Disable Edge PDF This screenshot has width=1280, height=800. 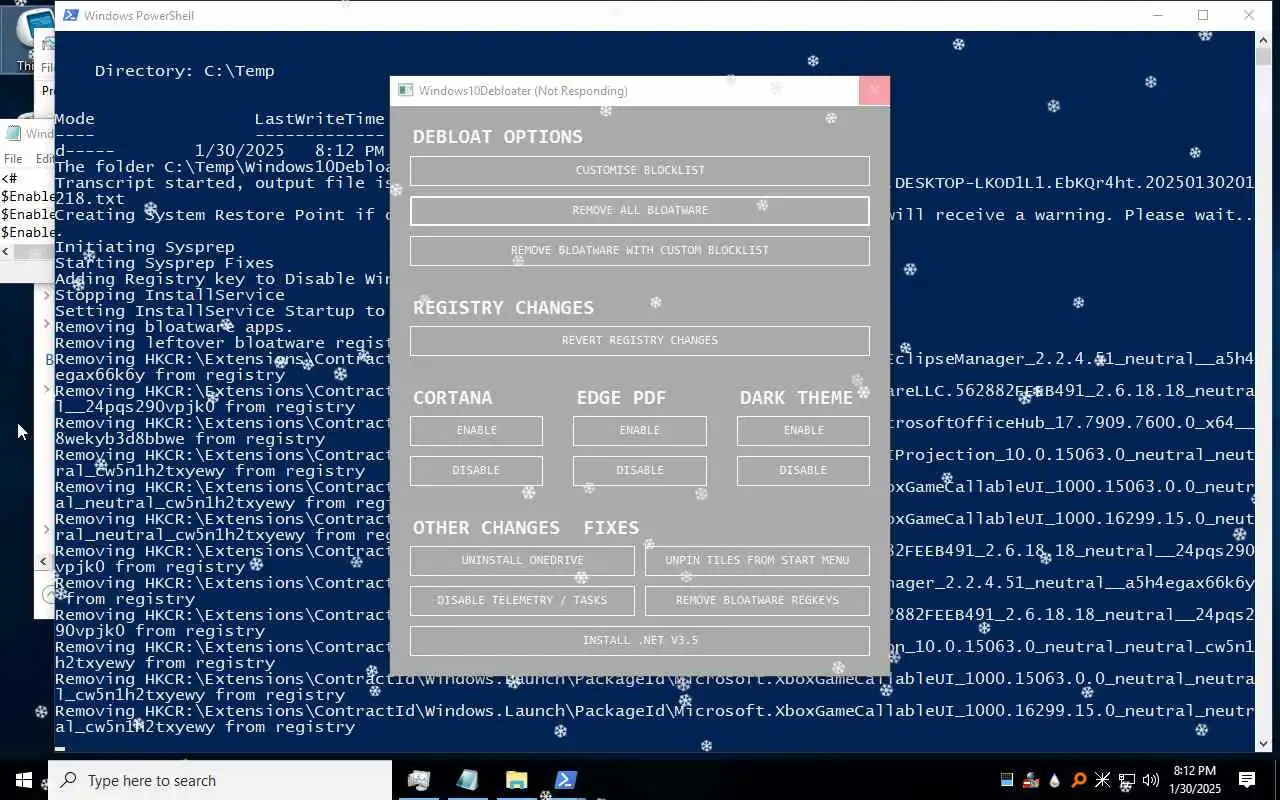639,471
